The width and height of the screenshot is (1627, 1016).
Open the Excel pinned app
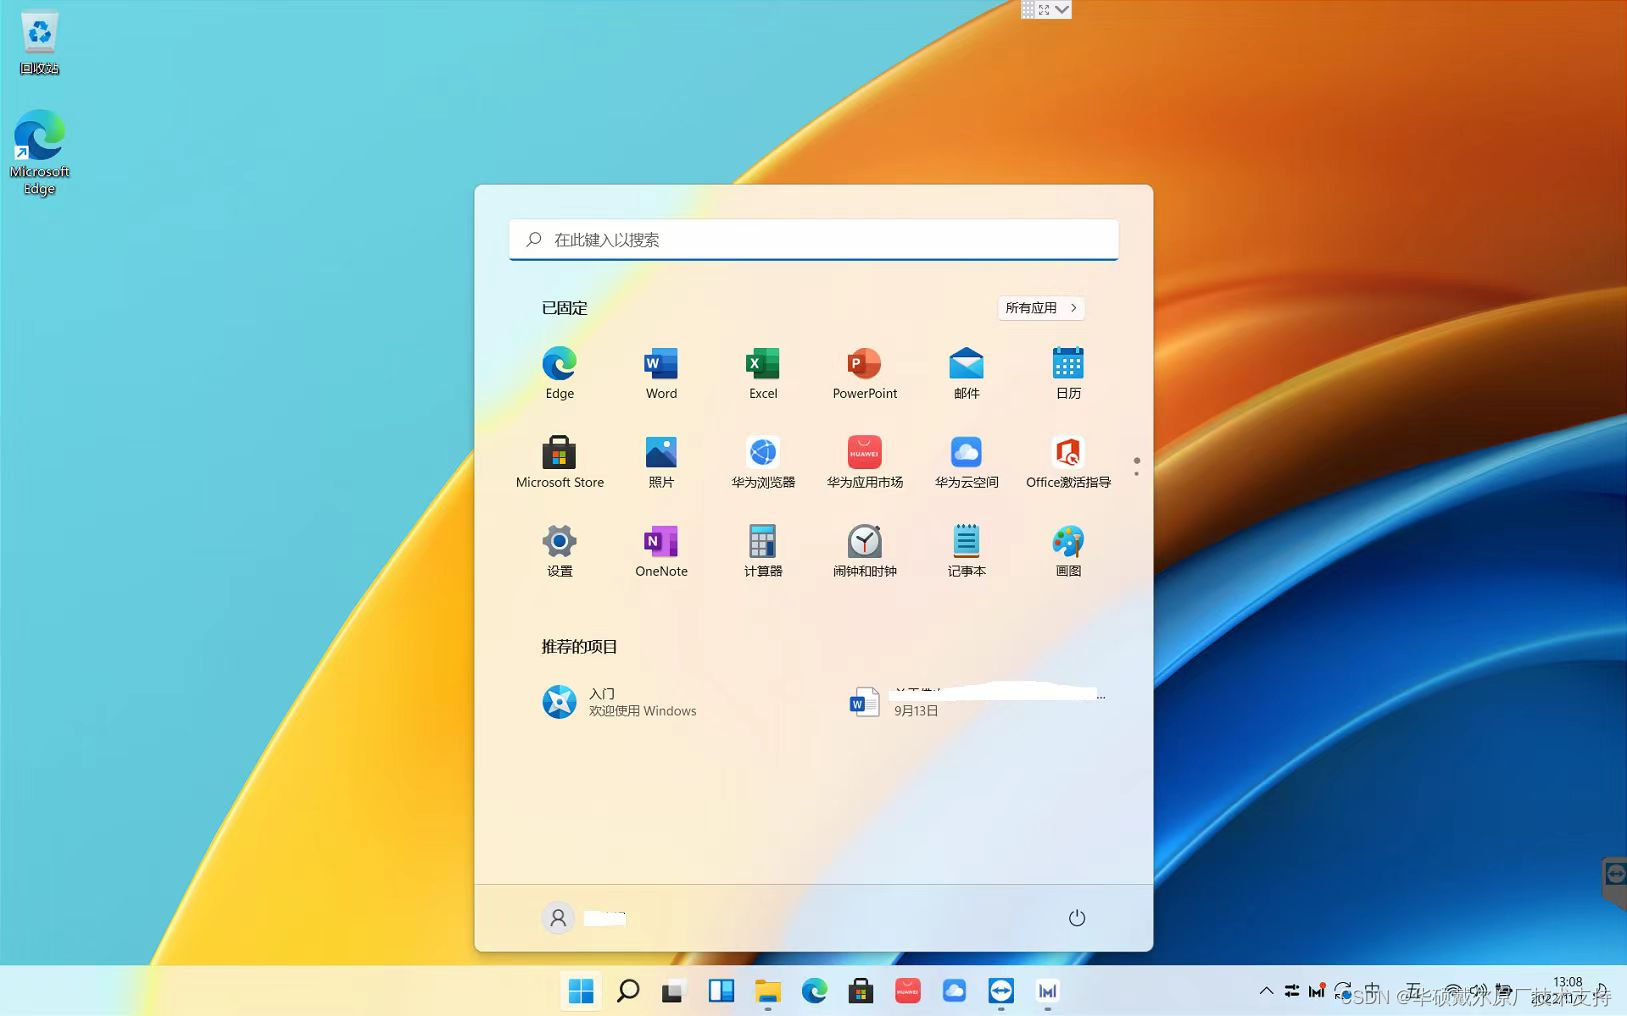[x=763, y=373]
